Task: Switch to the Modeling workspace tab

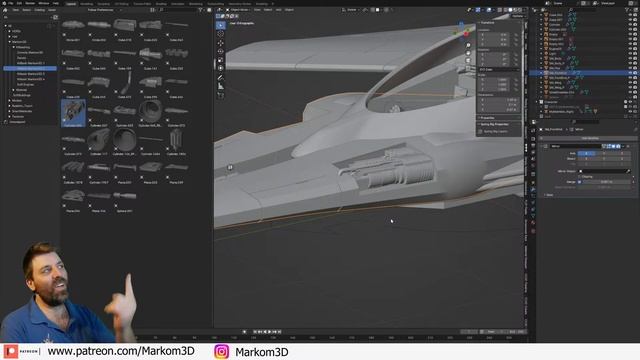Action: coord(87,4)
